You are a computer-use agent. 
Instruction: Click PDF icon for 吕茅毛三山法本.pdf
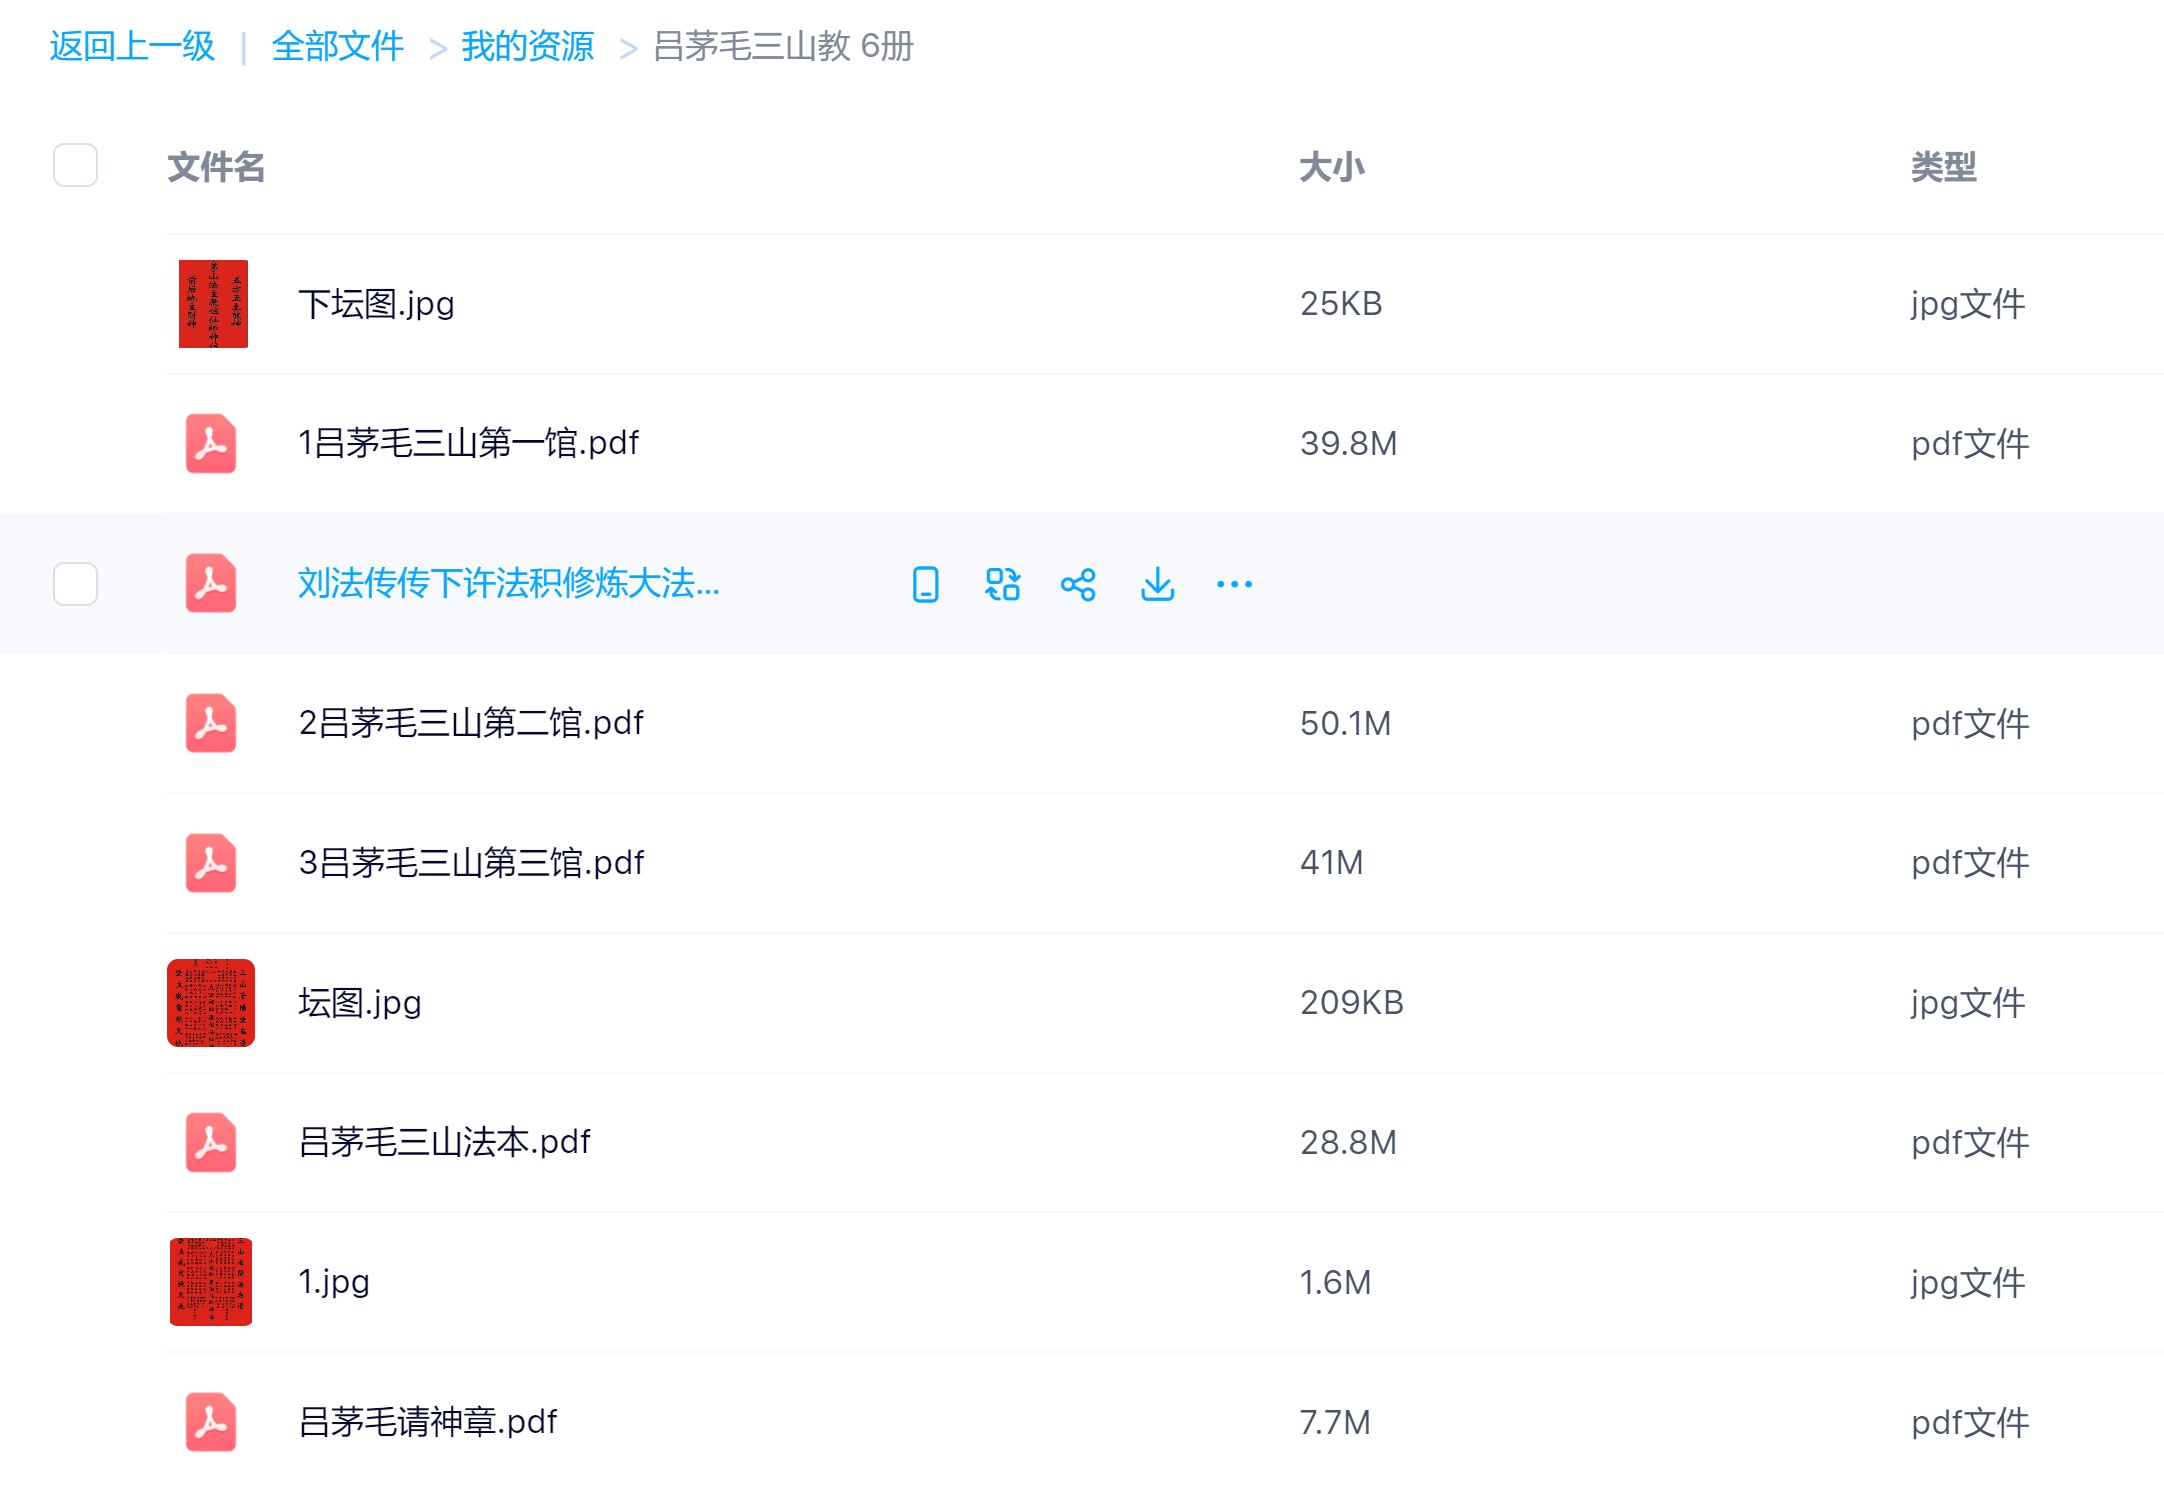tap(211, 1142)
